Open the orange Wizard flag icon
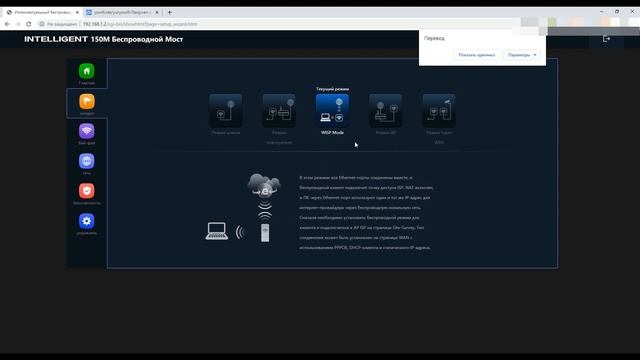 point(87,101)
